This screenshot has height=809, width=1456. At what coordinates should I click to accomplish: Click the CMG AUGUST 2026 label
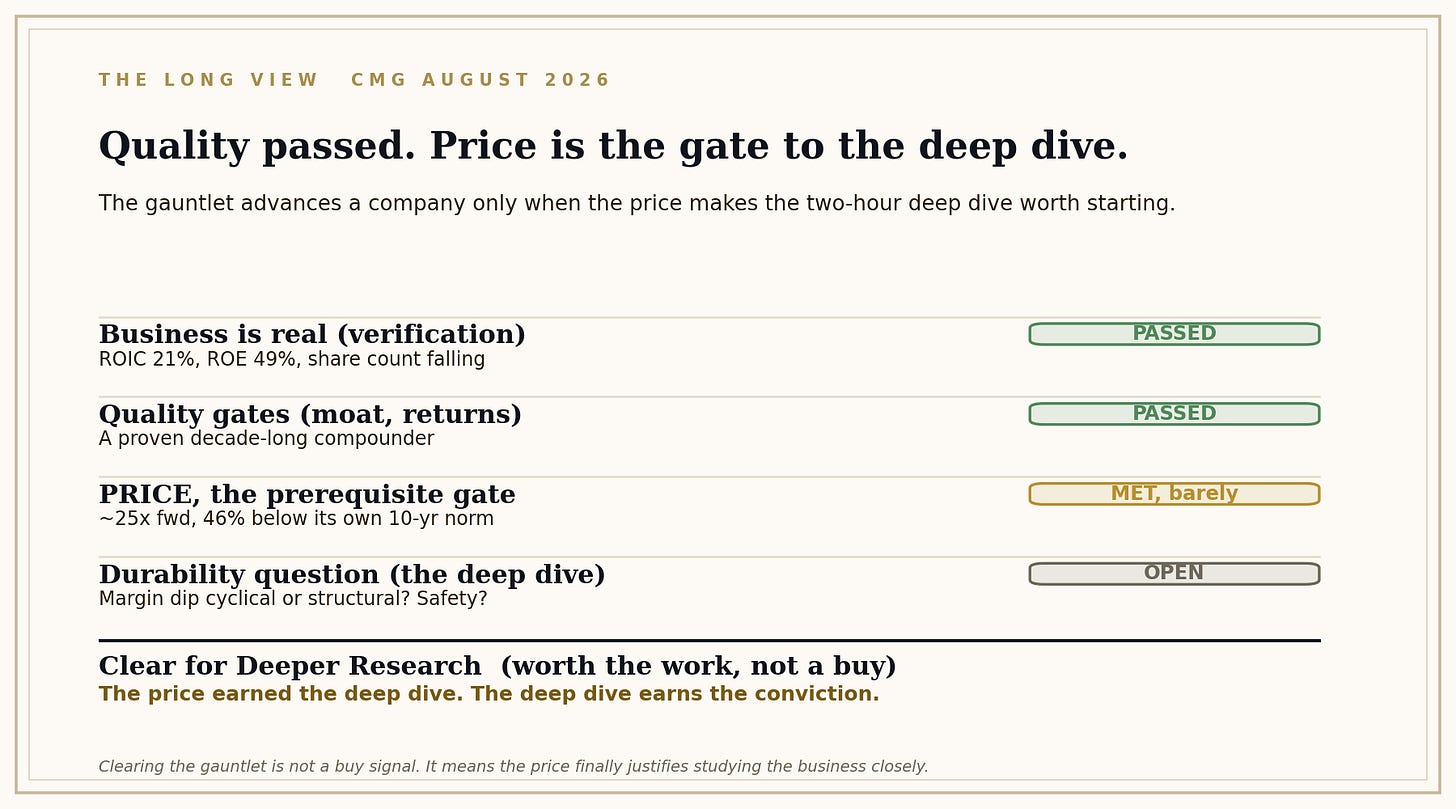coord(480,80)
